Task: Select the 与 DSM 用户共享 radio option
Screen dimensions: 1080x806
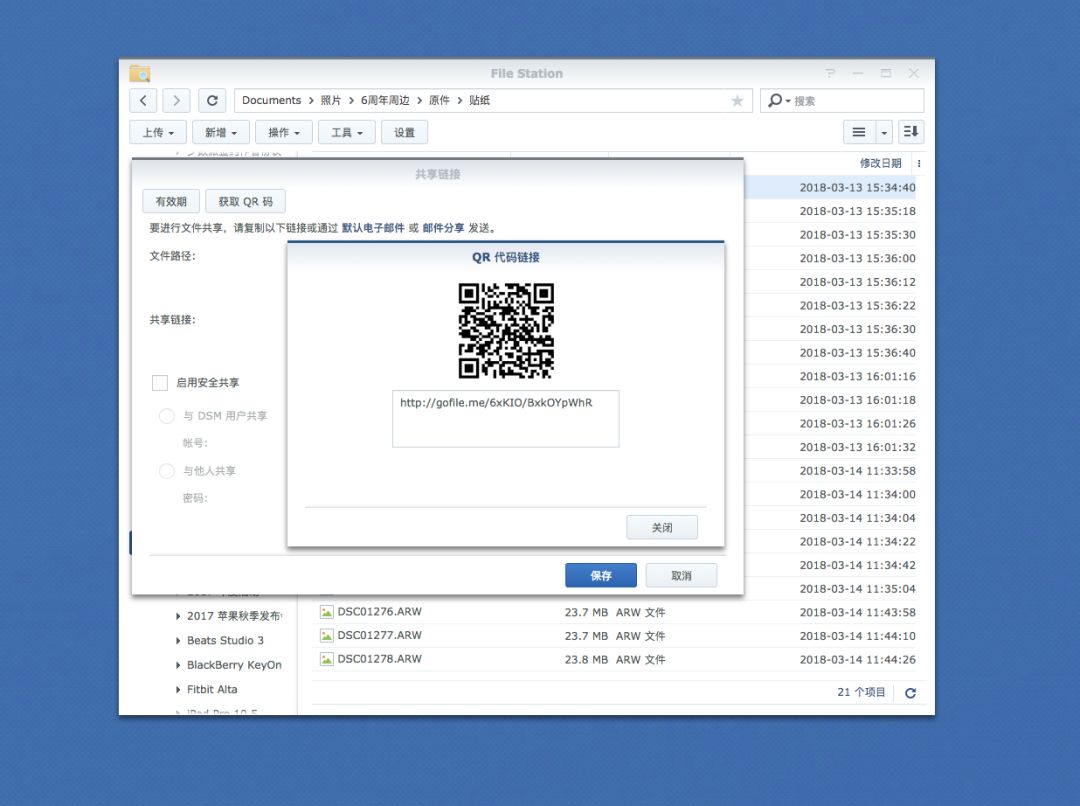Action: tap(167, 416)
